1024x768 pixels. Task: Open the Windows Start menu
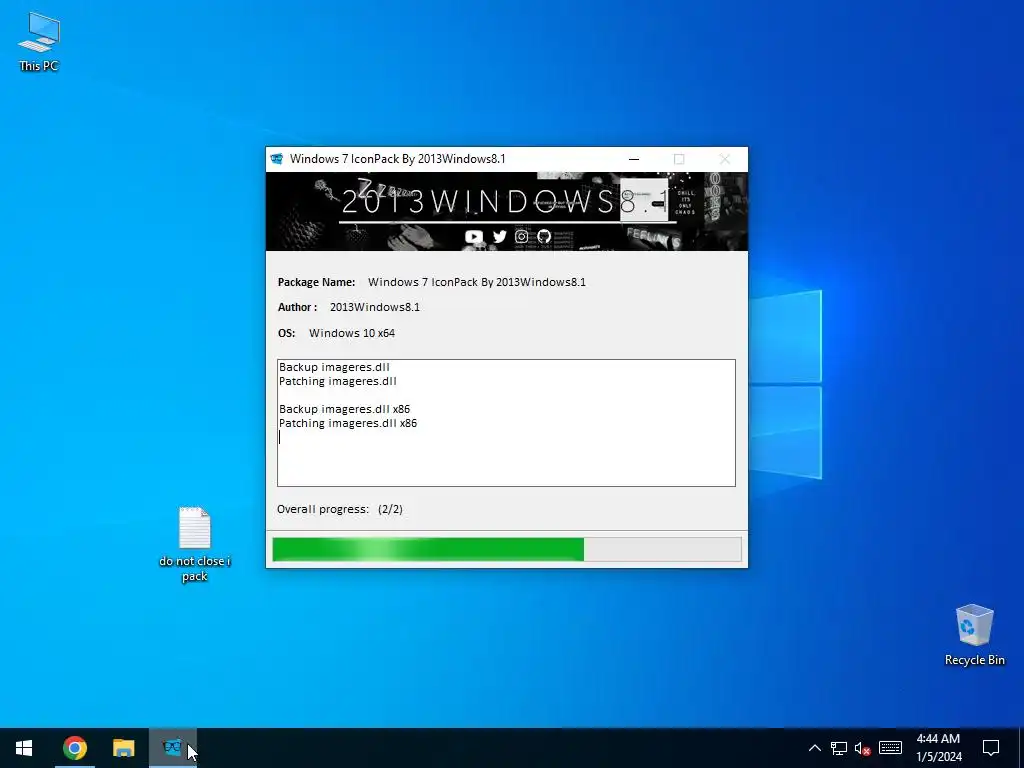click(x=24, y=748)
